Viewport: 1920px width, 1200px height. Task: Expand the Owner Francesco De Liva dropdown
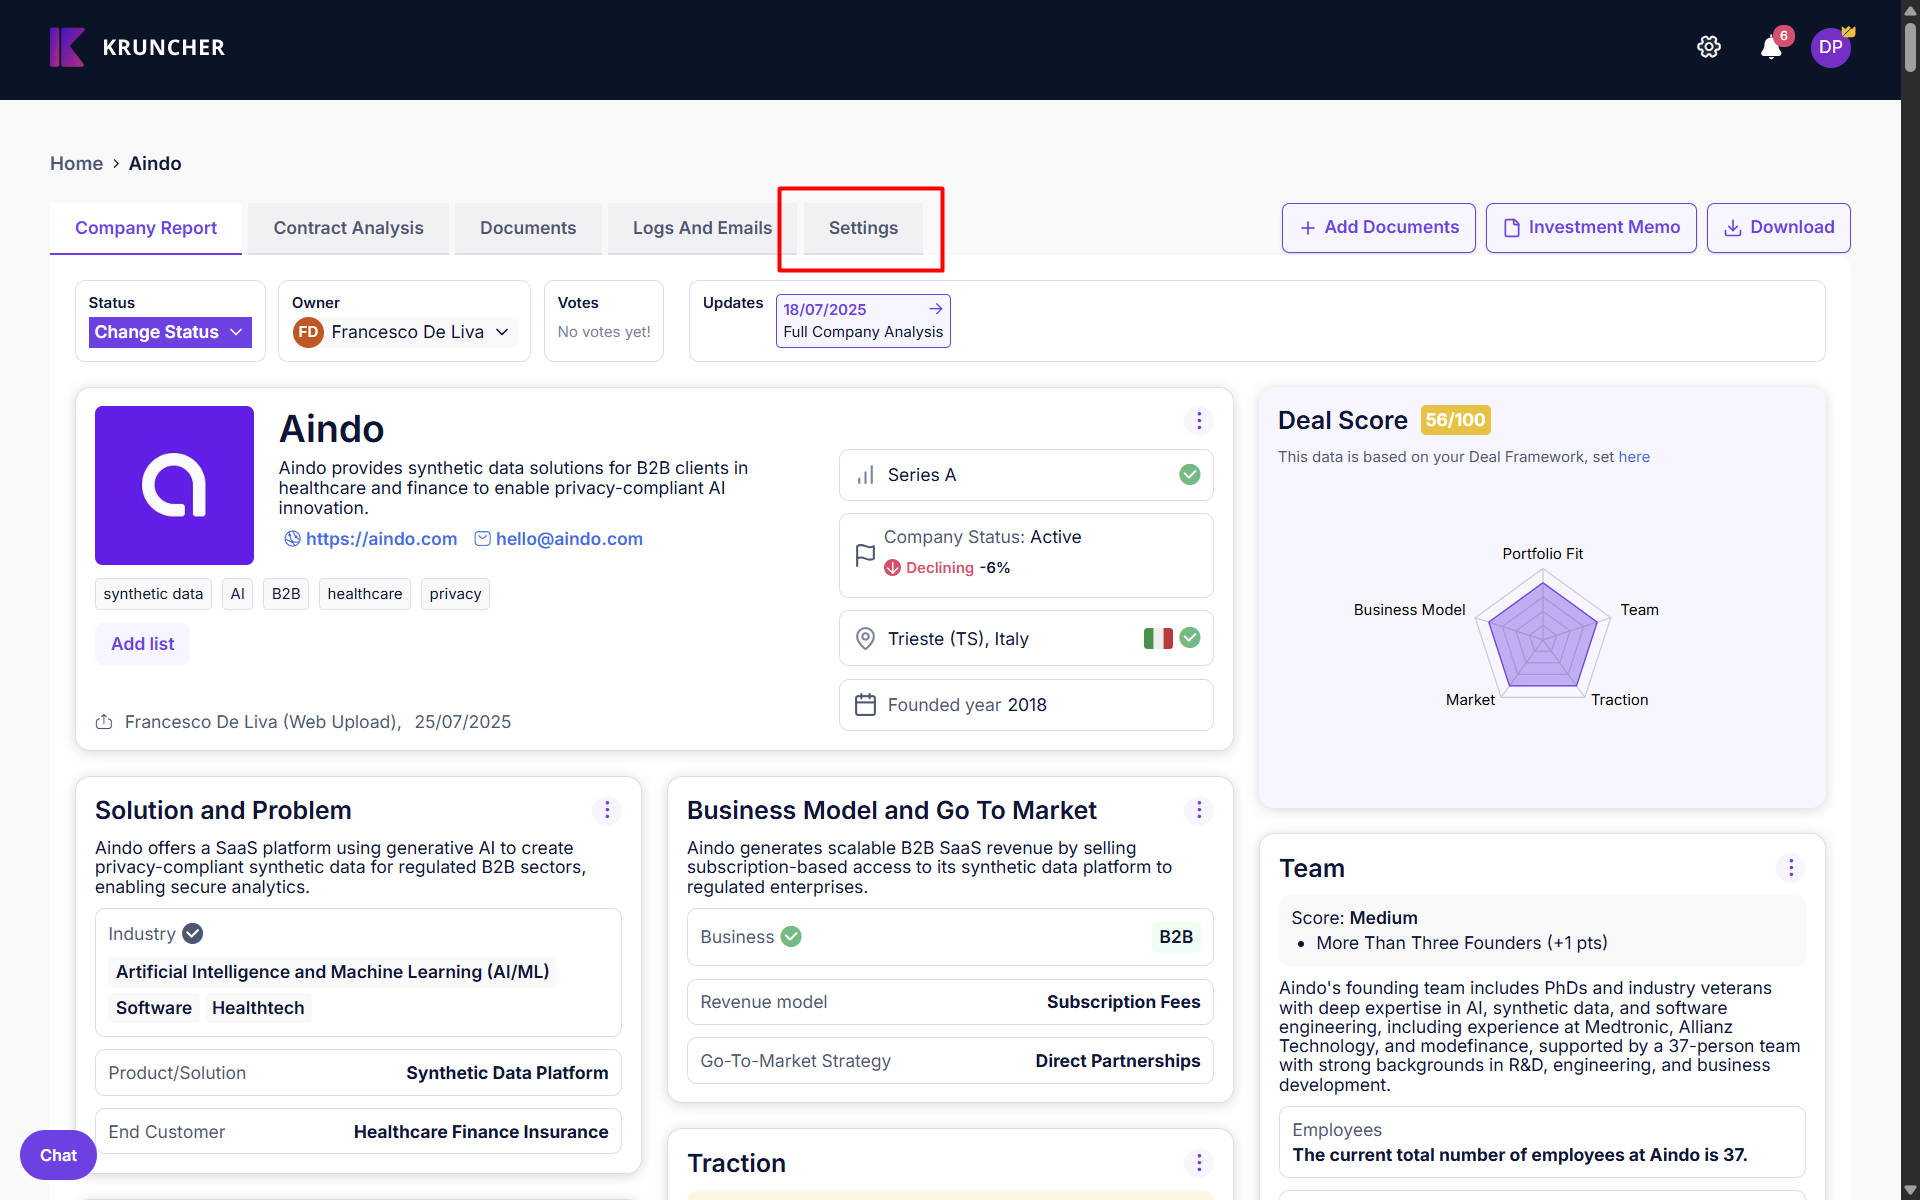[404, 332]
